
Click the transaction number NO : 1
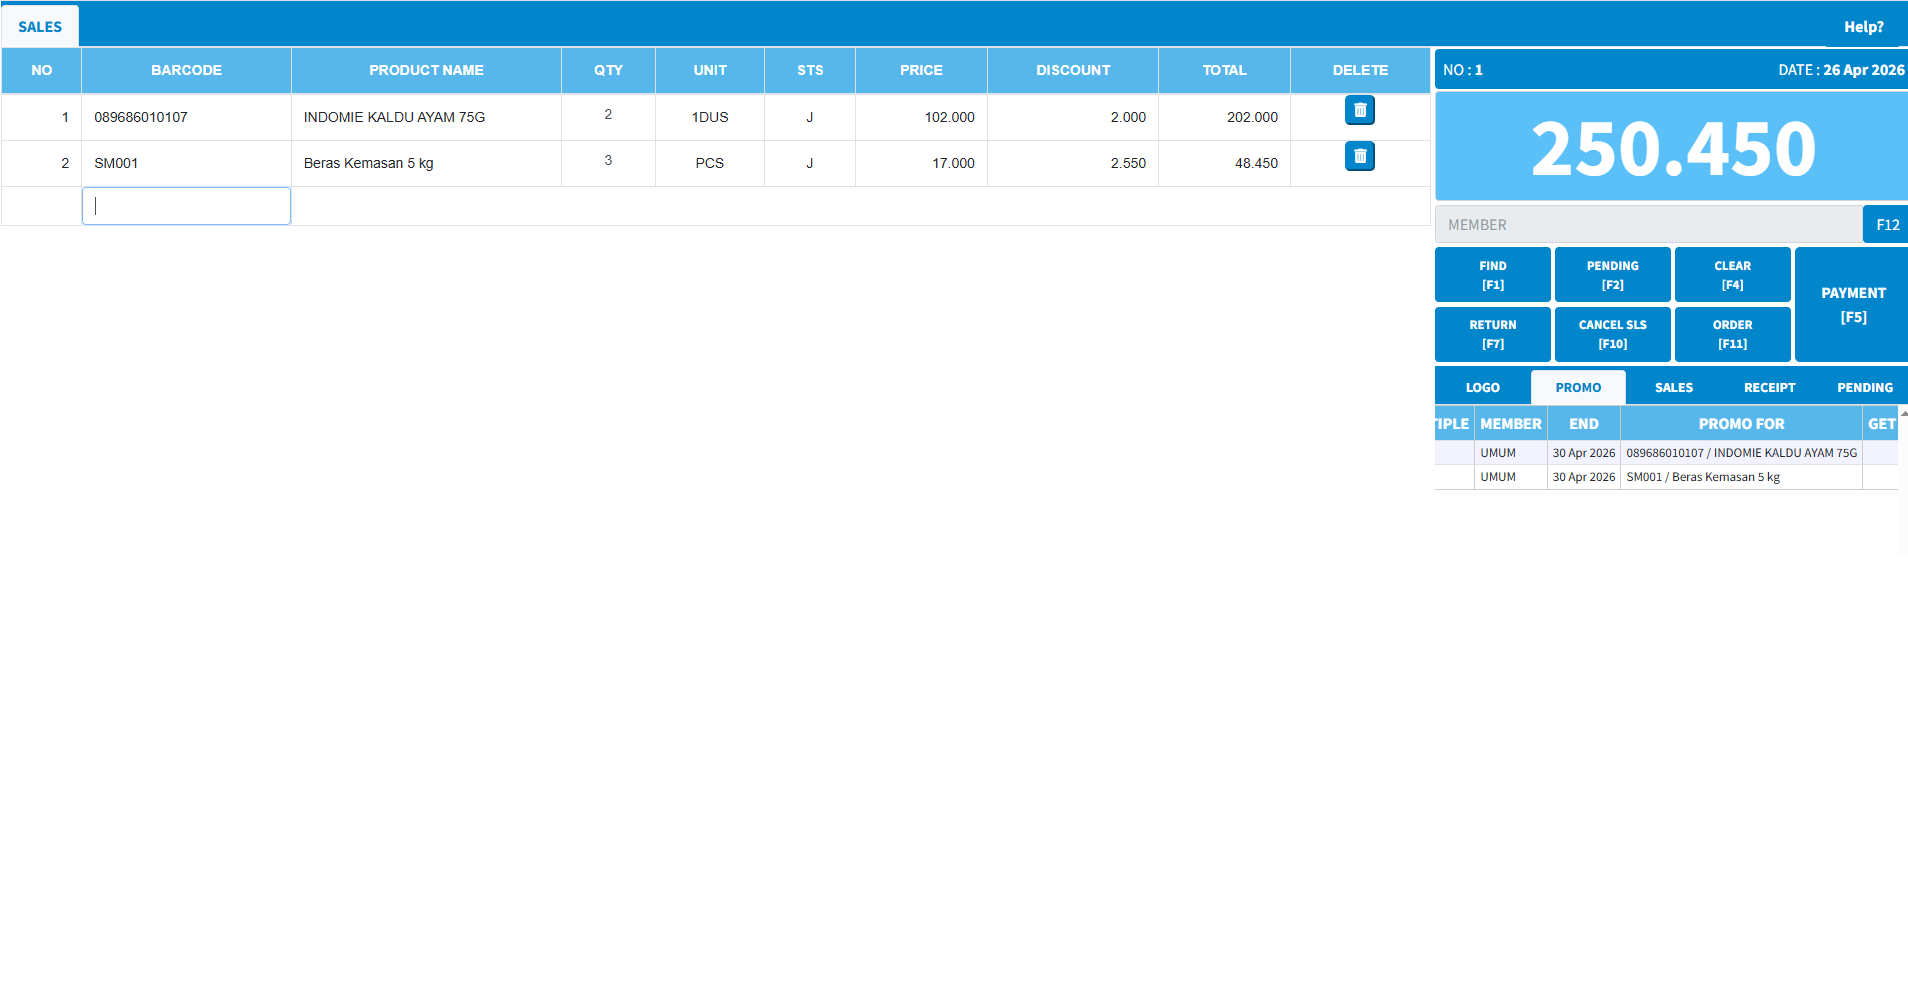coord(1462,70)
